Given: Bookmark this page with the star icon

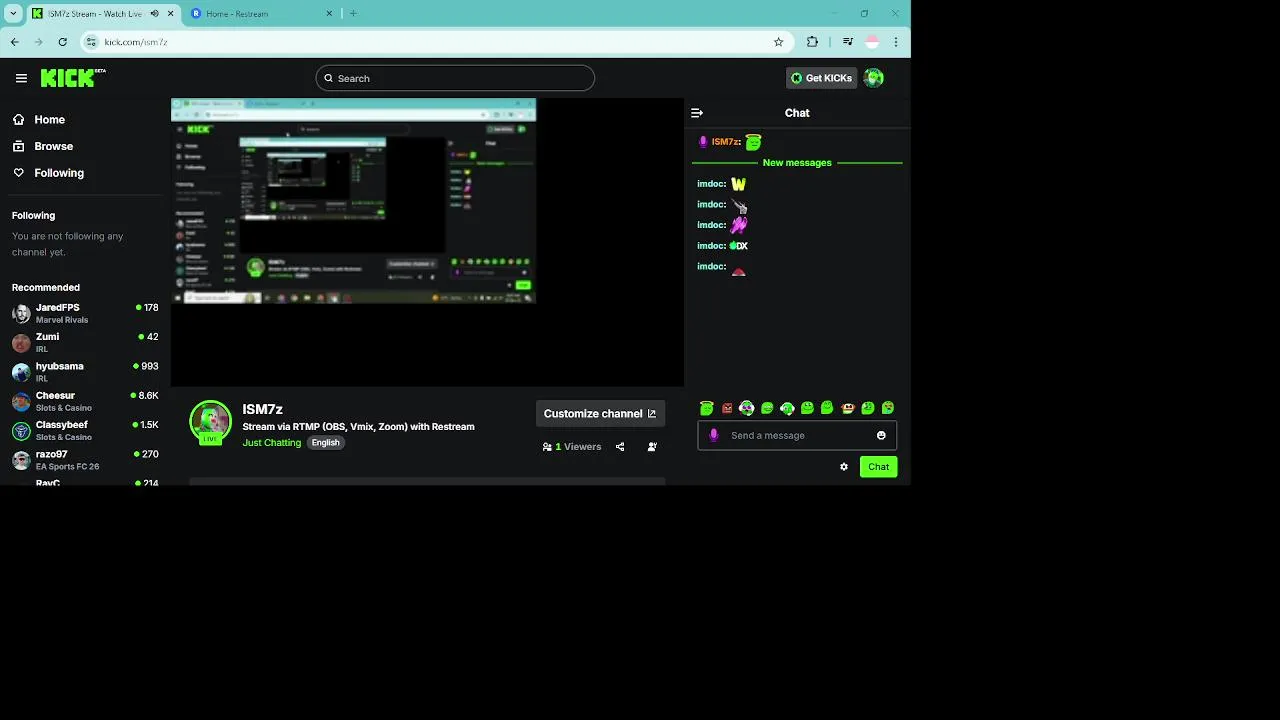Looking at the screenshot, I should click(x=778, y=42).
